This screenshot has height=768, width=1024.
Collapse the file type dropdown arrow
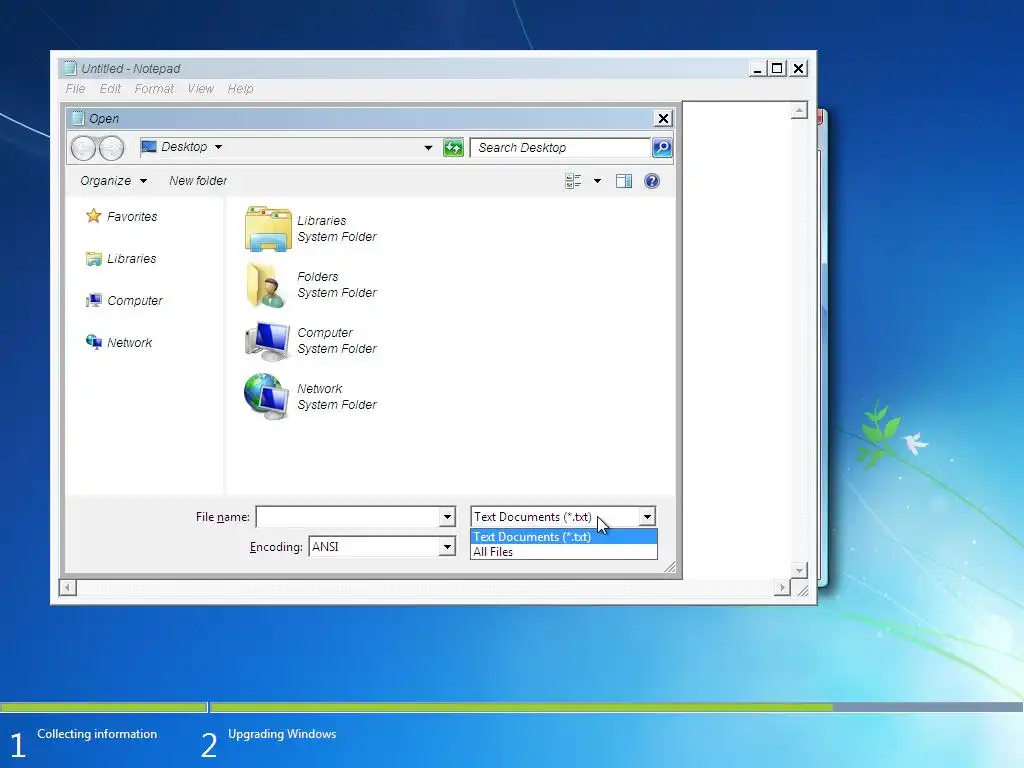click(x=647, y=517)
